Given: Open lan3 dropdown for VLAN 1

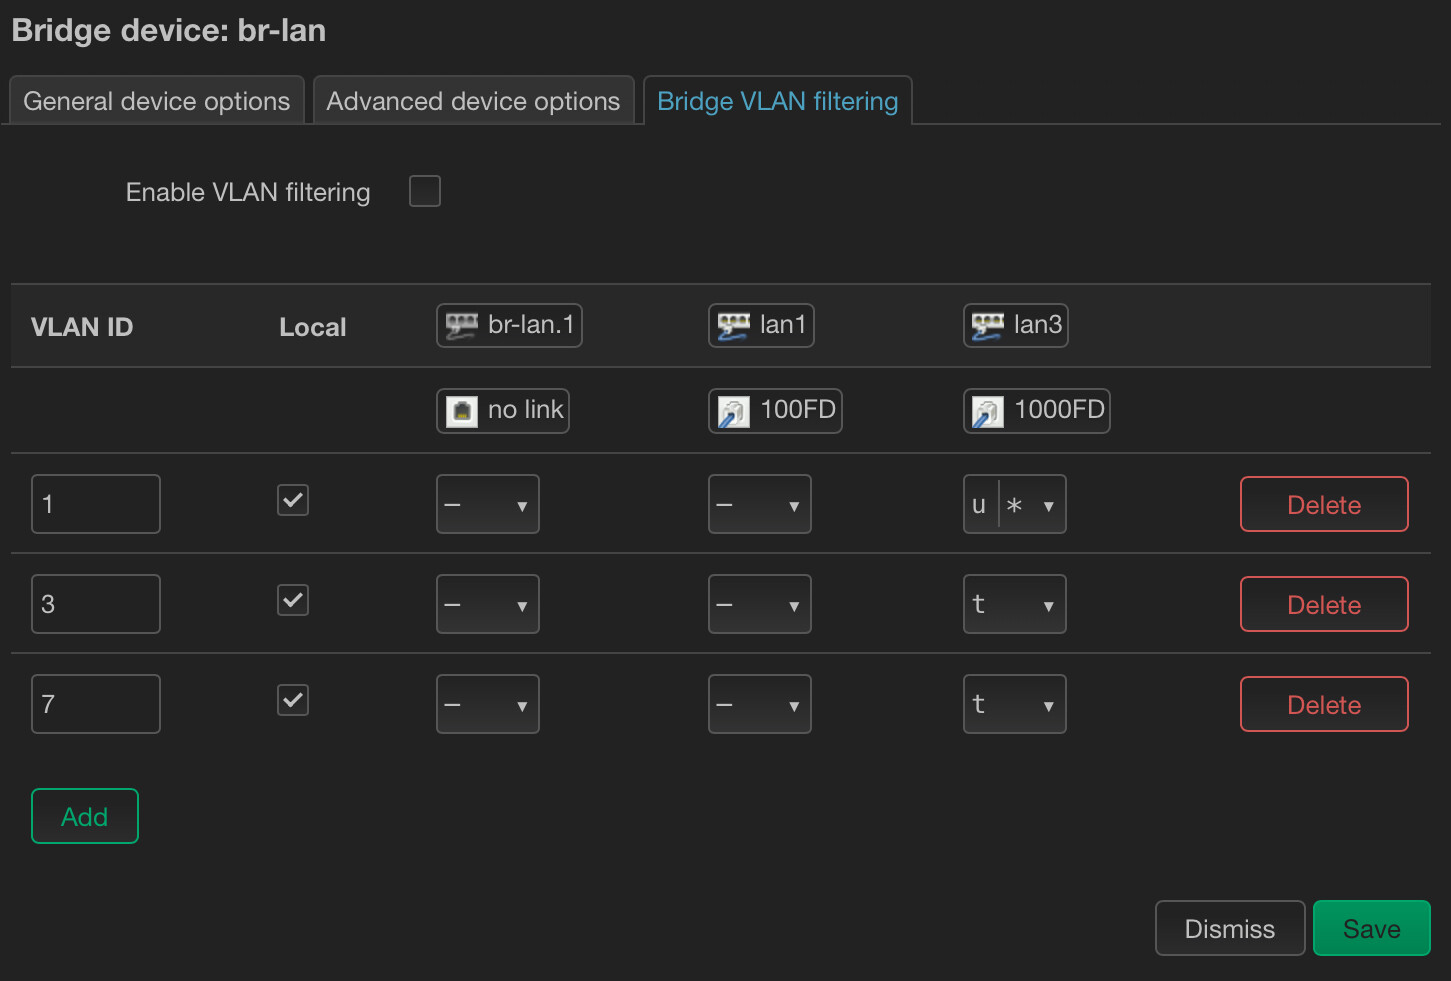Looking at the screenshot, I should click(x=1014, y=505).
